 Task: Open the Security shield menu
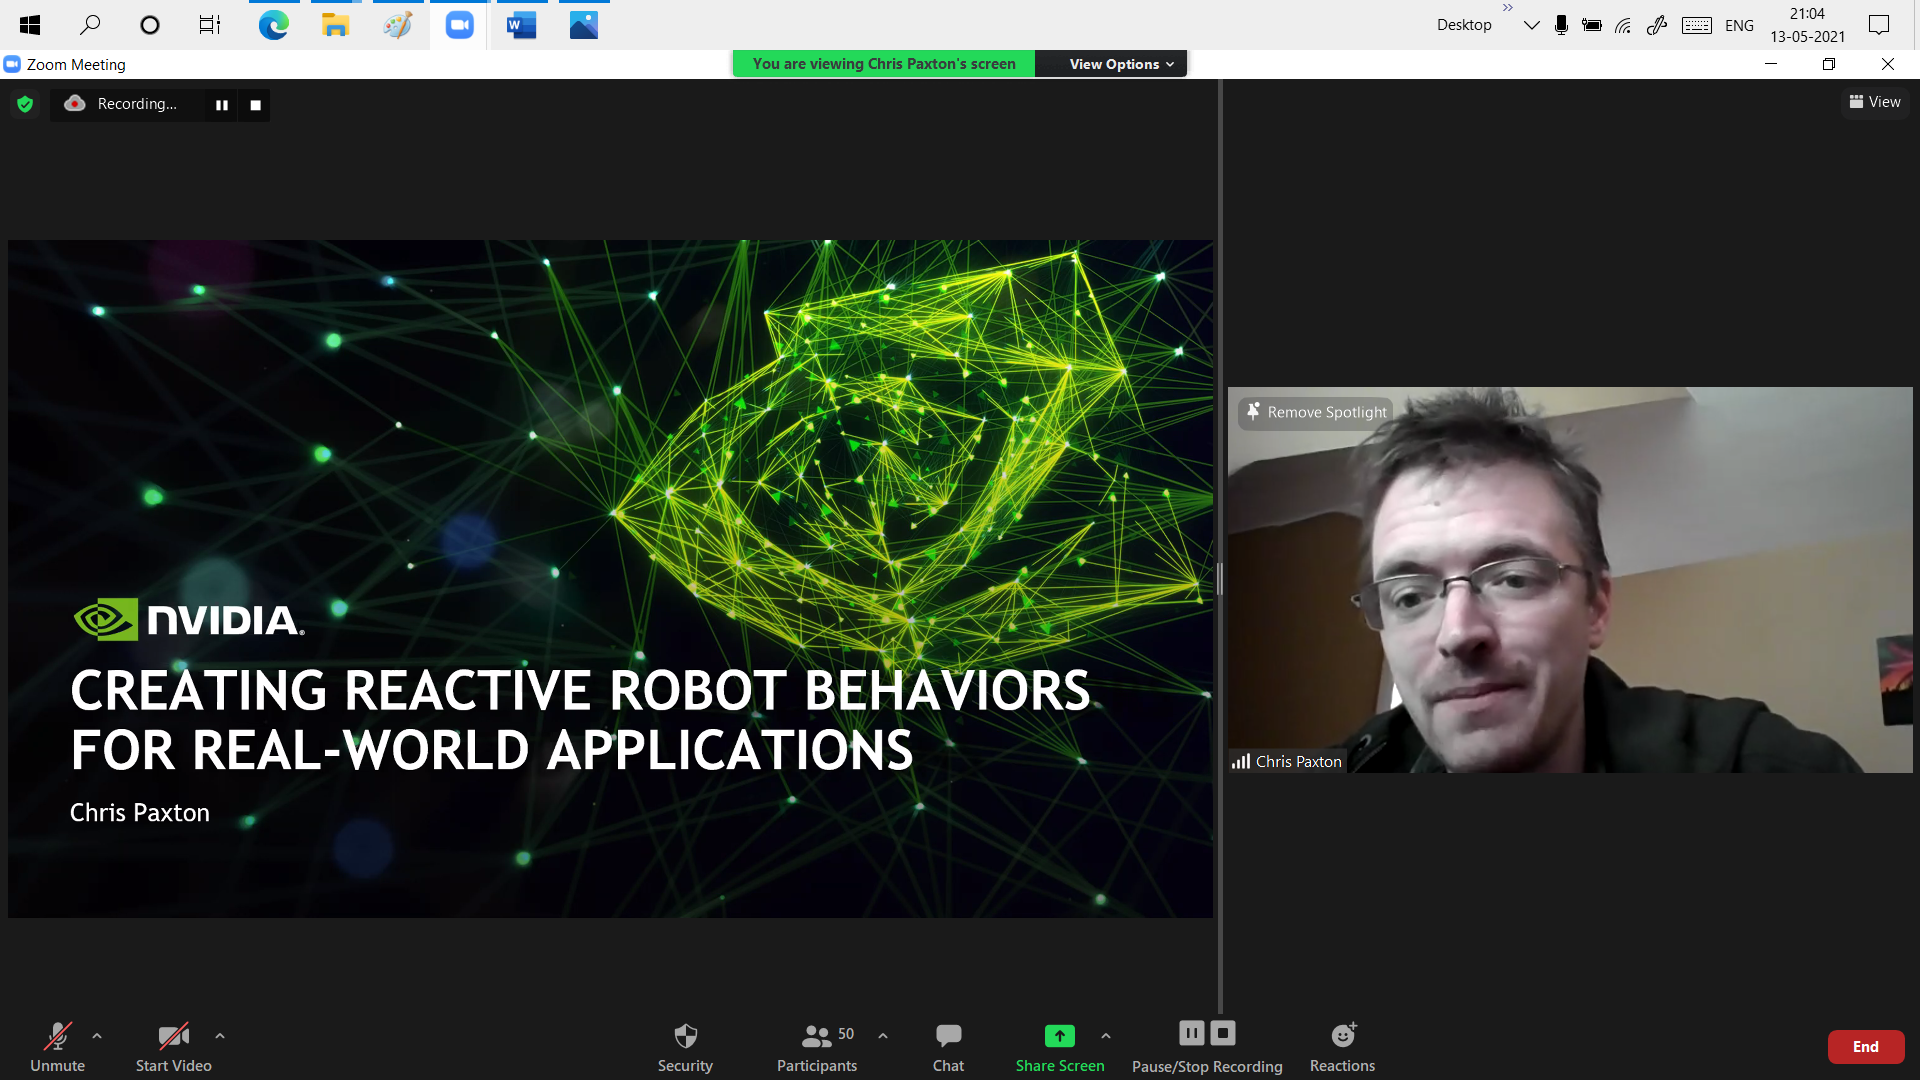pos(685,1046)
